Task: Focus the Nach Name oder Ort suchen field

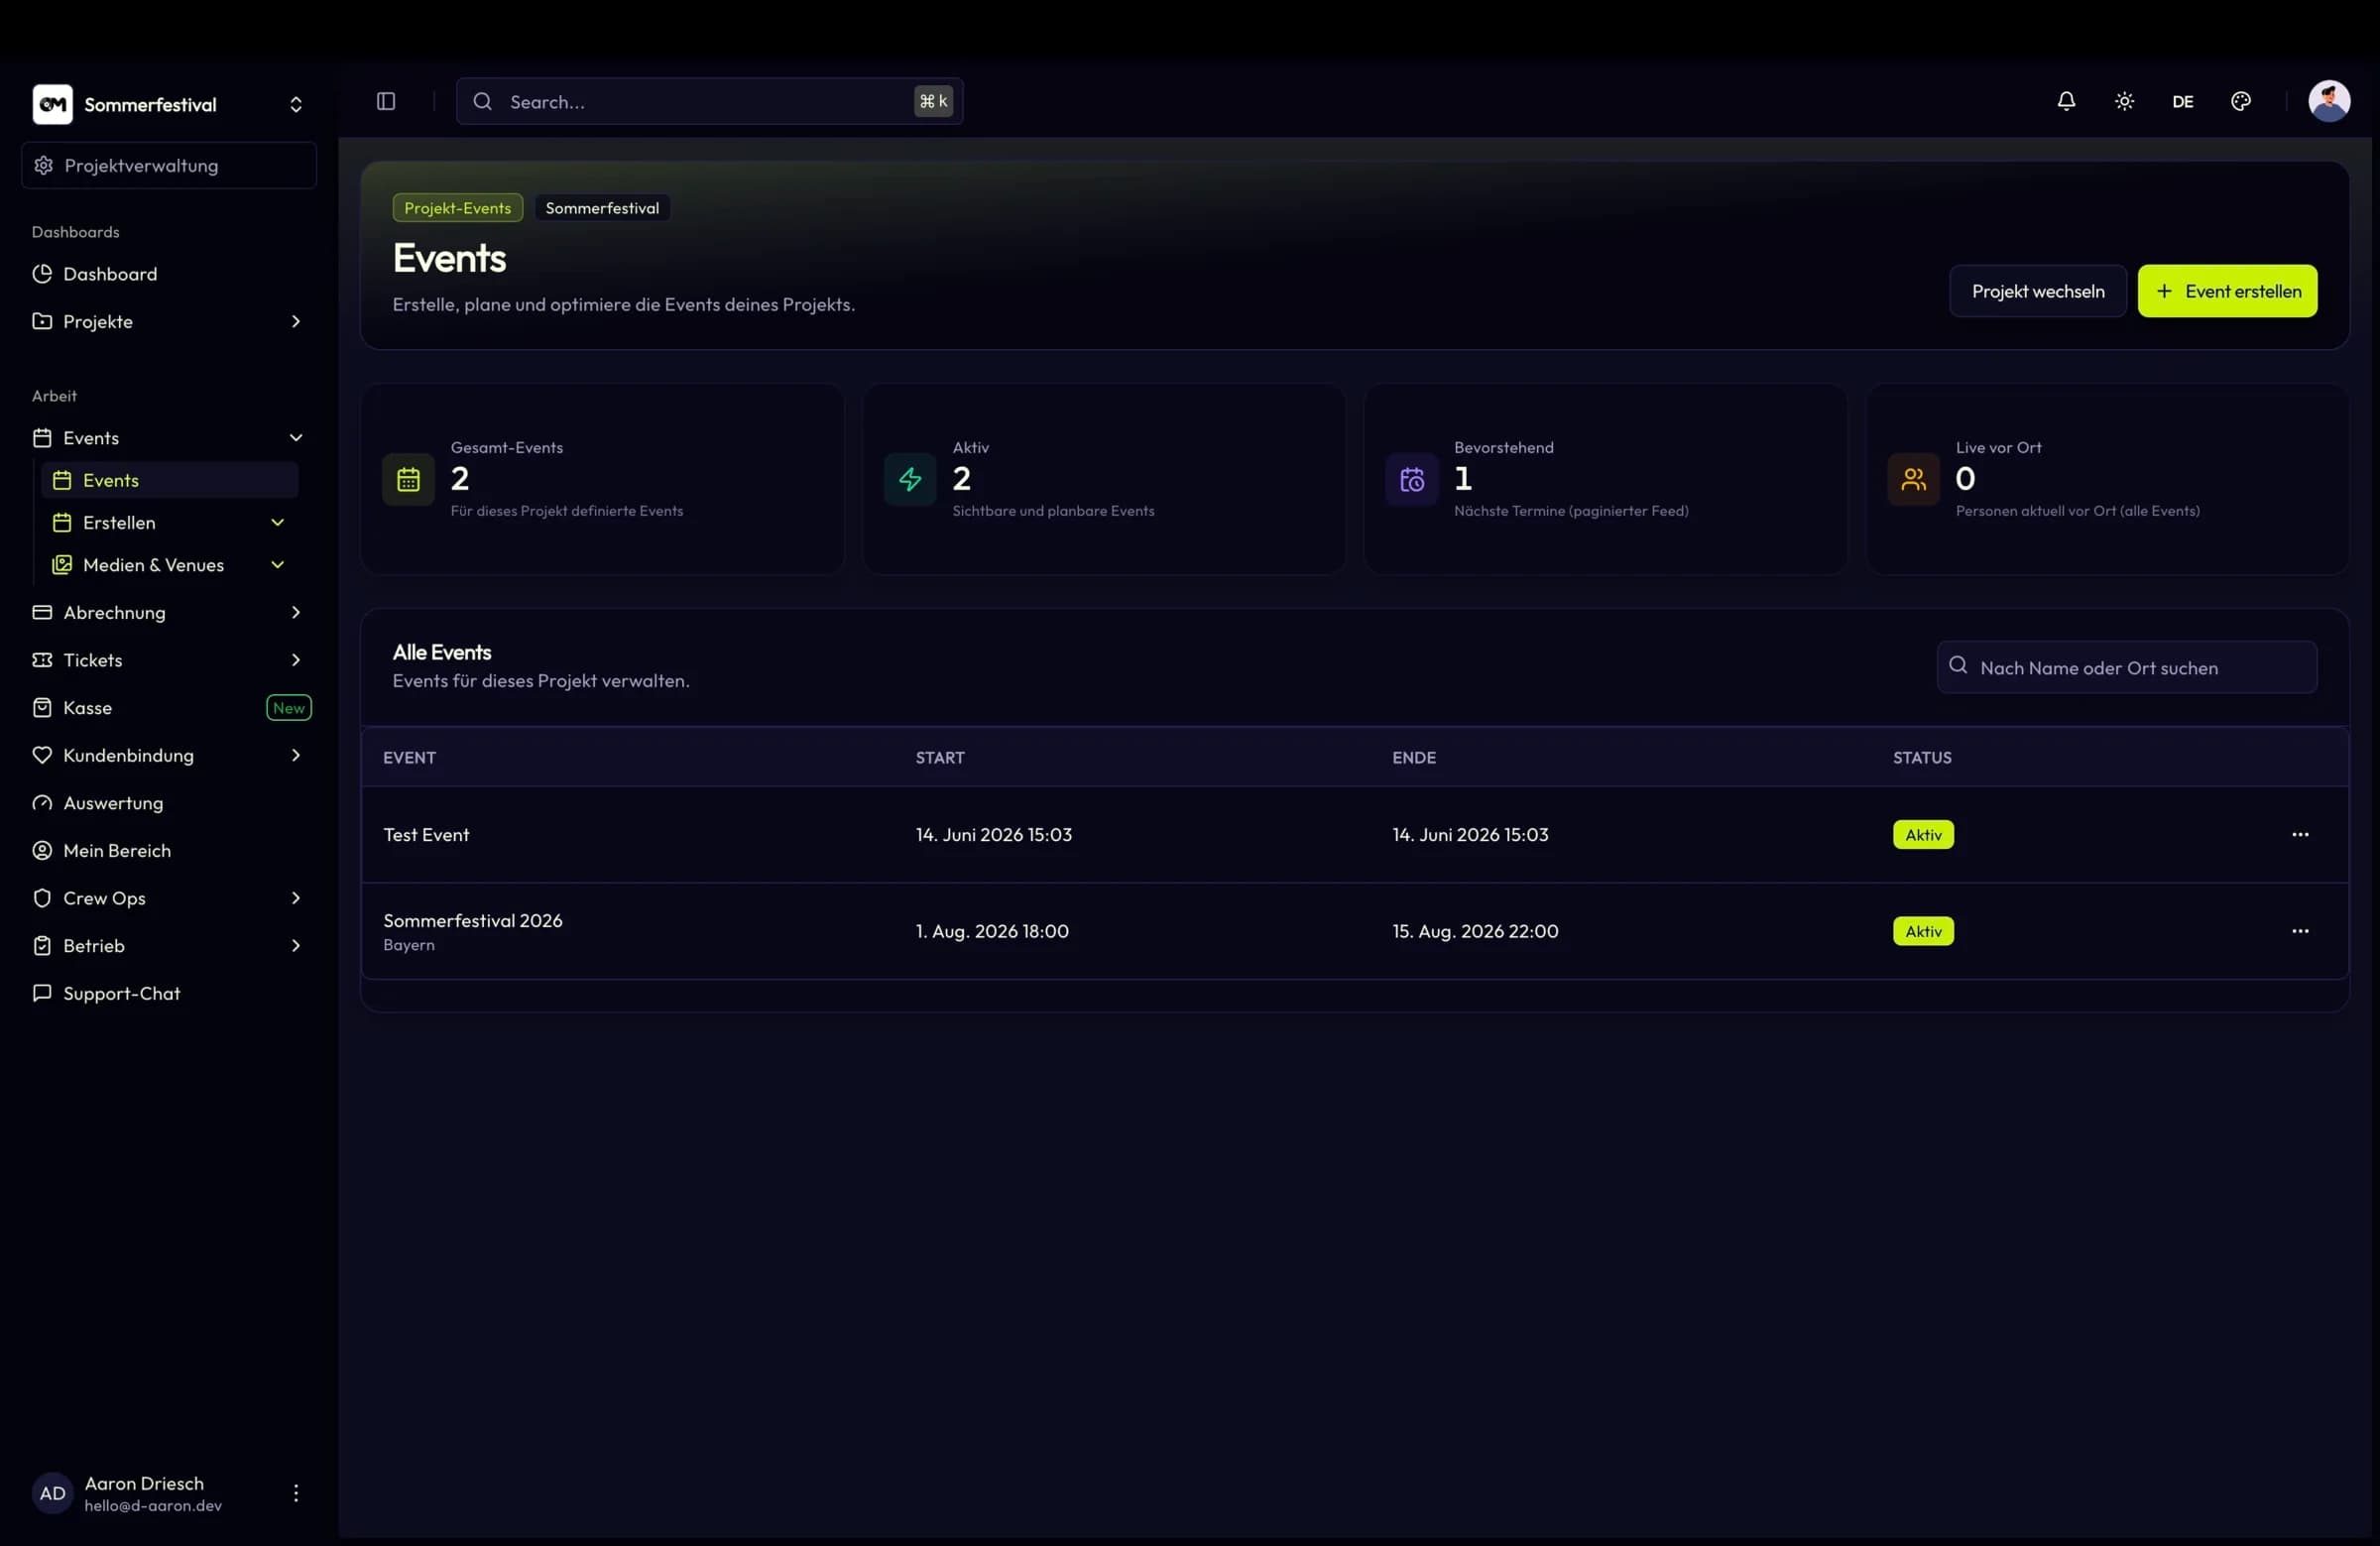Action: 2126,667
